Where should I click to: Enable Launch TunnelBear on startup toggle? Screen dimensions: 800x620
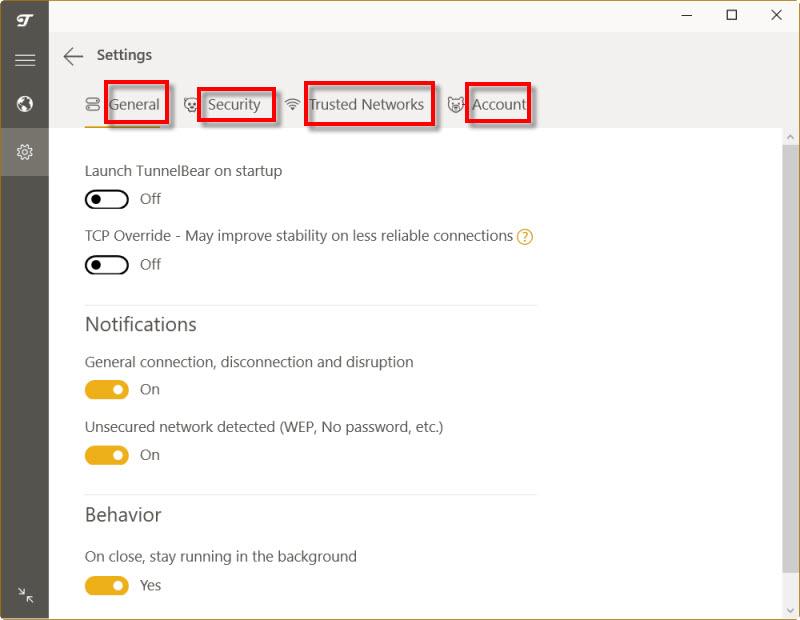click(x=107, y=199)
